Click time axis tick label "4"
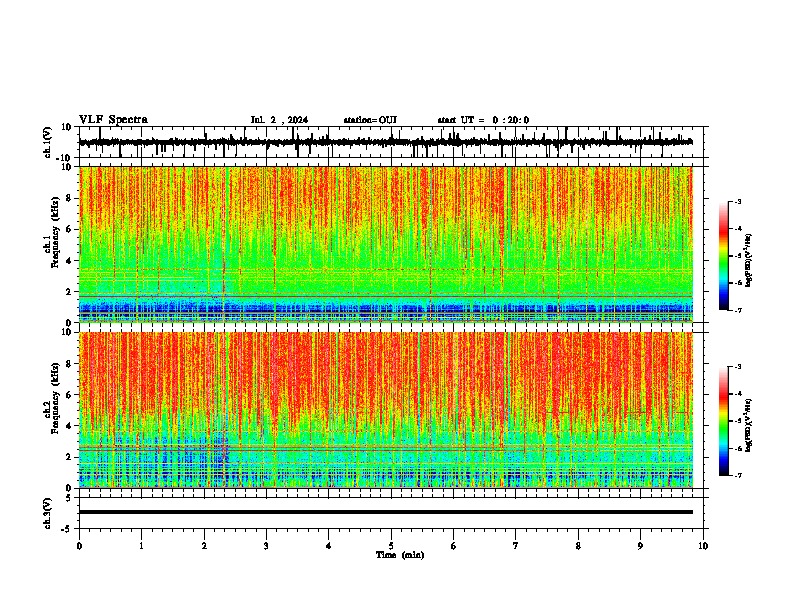The image size is (792, 612). click(328, 546)
